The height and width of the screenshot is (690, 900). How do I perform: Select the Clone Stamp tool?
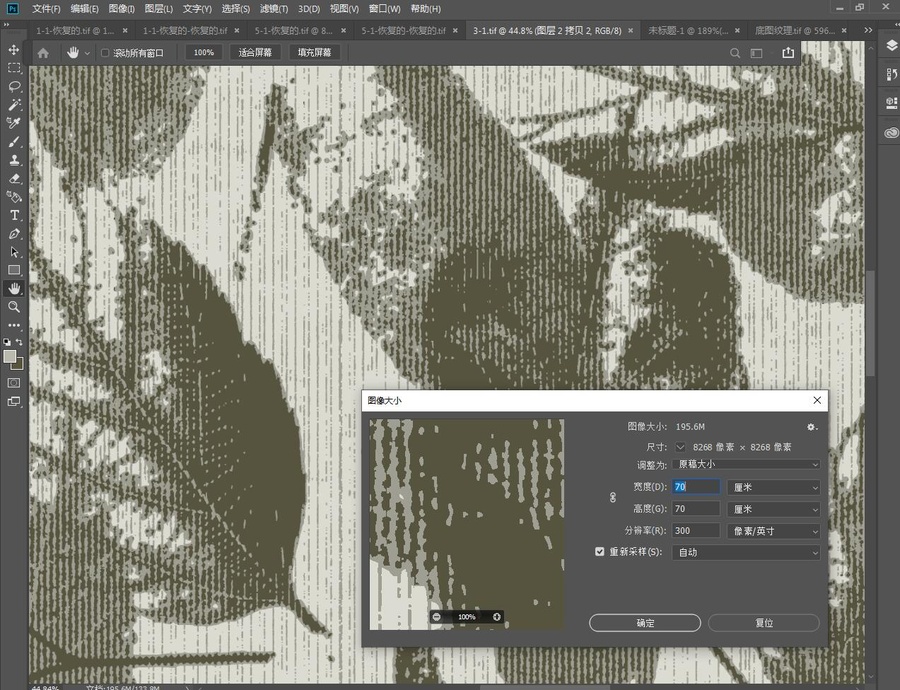14,160
